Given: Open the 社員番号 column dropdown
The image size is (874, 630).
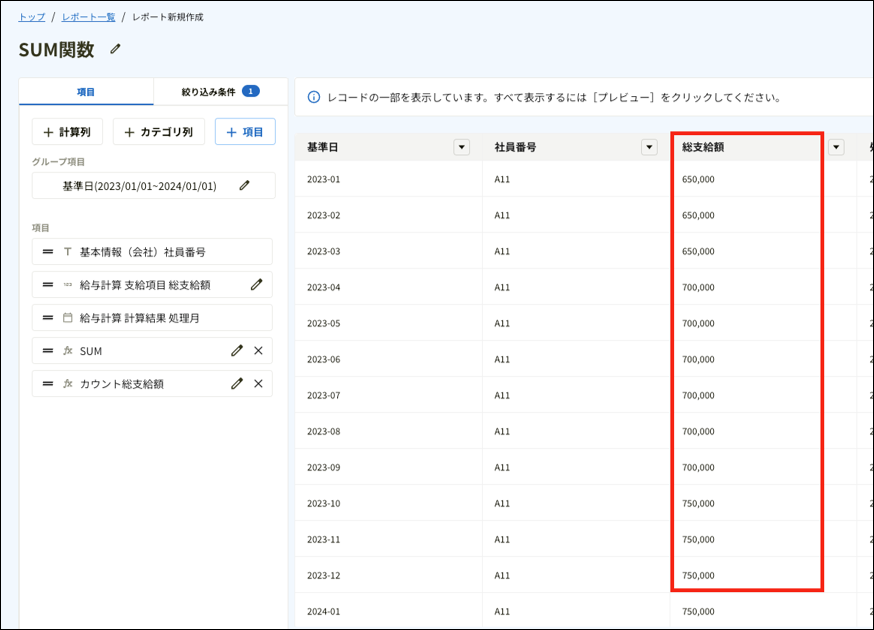Looking at the screenshot, I should [647, 146].
